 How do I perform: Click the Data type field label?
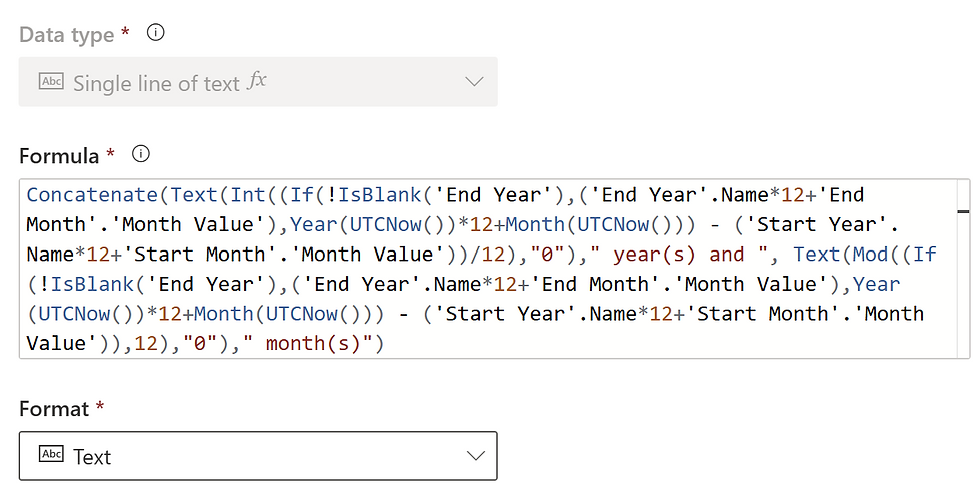(x=67, y=35)
